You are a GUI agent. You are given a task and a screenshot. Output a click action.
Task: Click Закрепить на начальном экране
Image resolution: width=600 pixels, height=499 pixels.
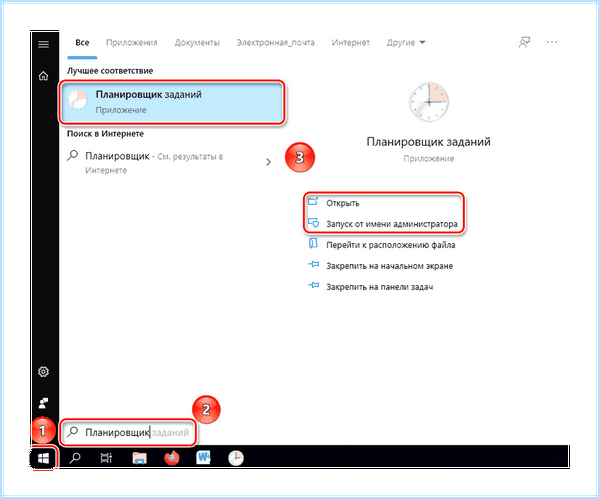click(380, 266)
